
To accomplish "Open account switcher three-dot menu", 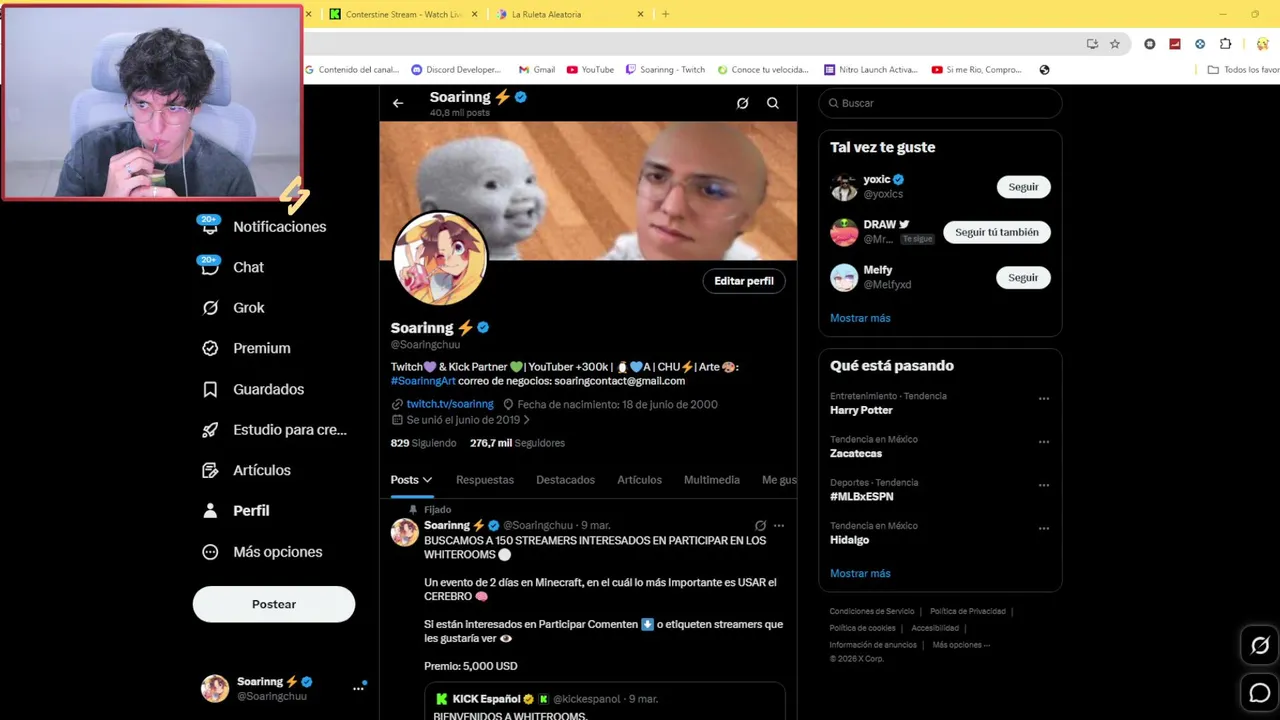I will point(358,688).
